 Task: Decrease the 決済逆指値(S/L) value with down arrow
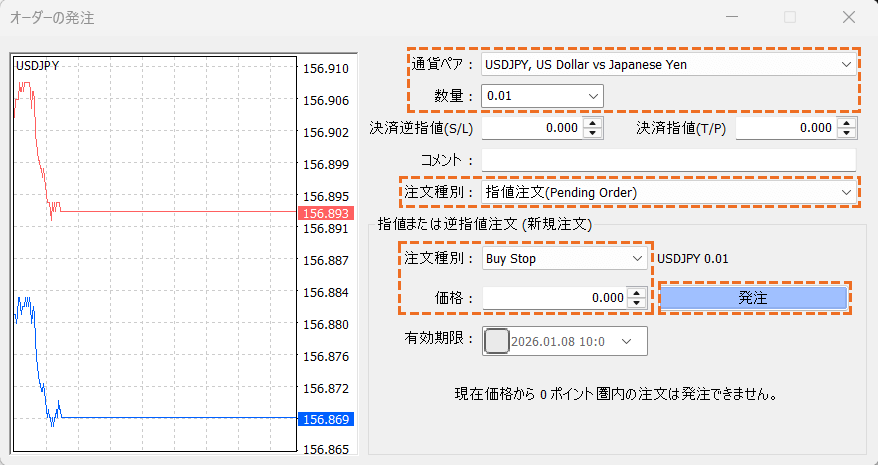coord(592,133)
